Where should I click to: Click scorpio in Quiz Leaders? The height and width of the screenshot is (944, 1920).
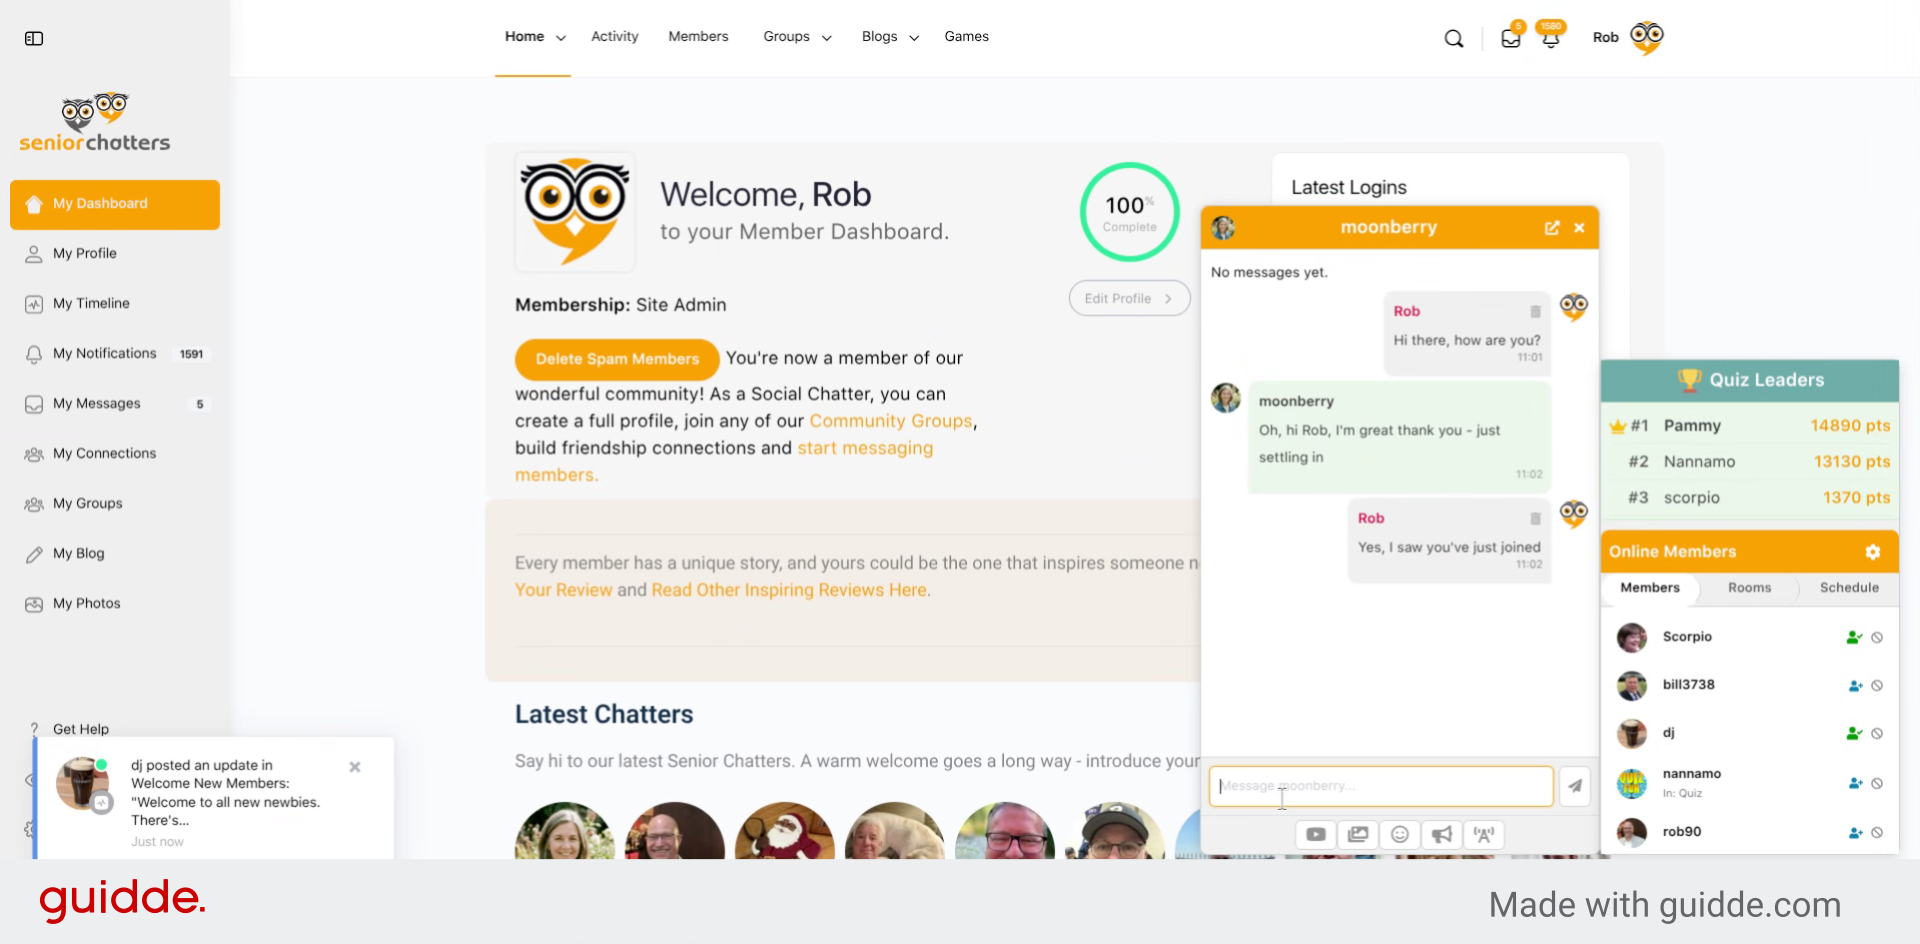pos(1691,498)
